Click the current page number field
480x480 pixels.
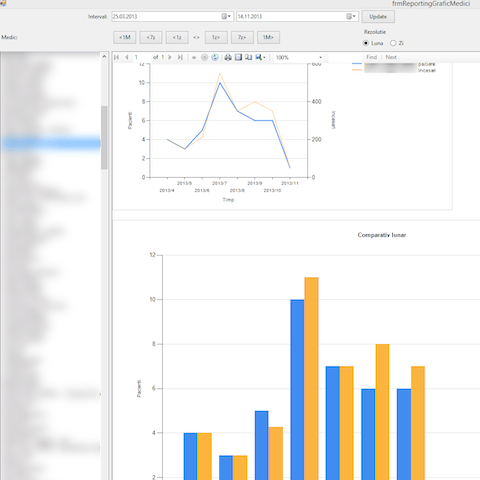142,57
